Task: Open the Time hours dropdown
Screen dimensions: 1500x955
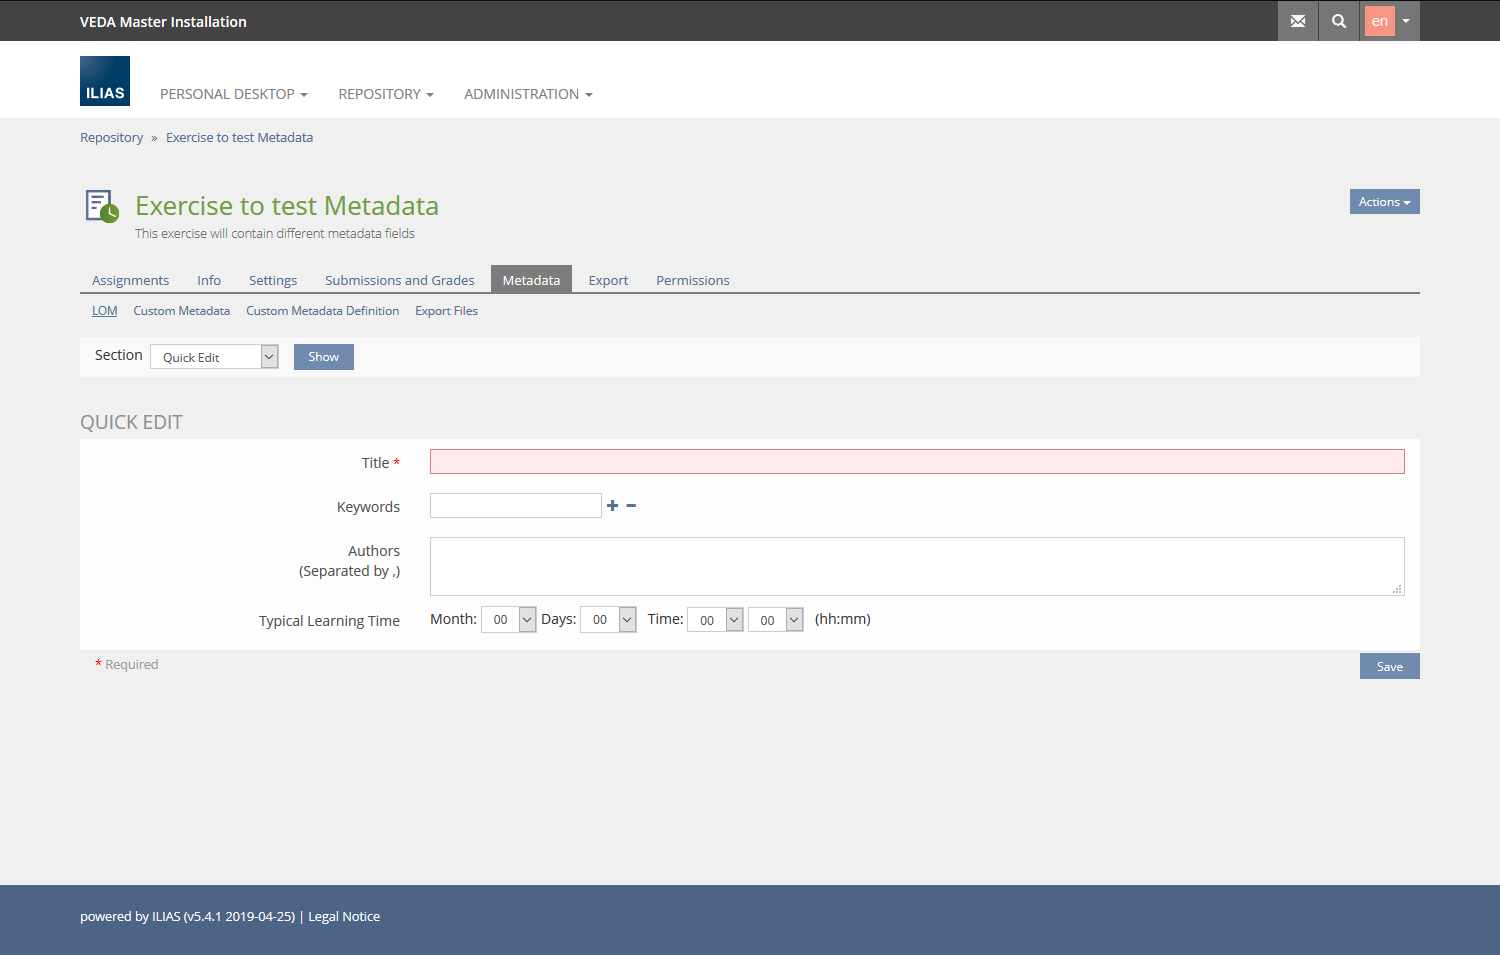Action: (x=715, y=620)
